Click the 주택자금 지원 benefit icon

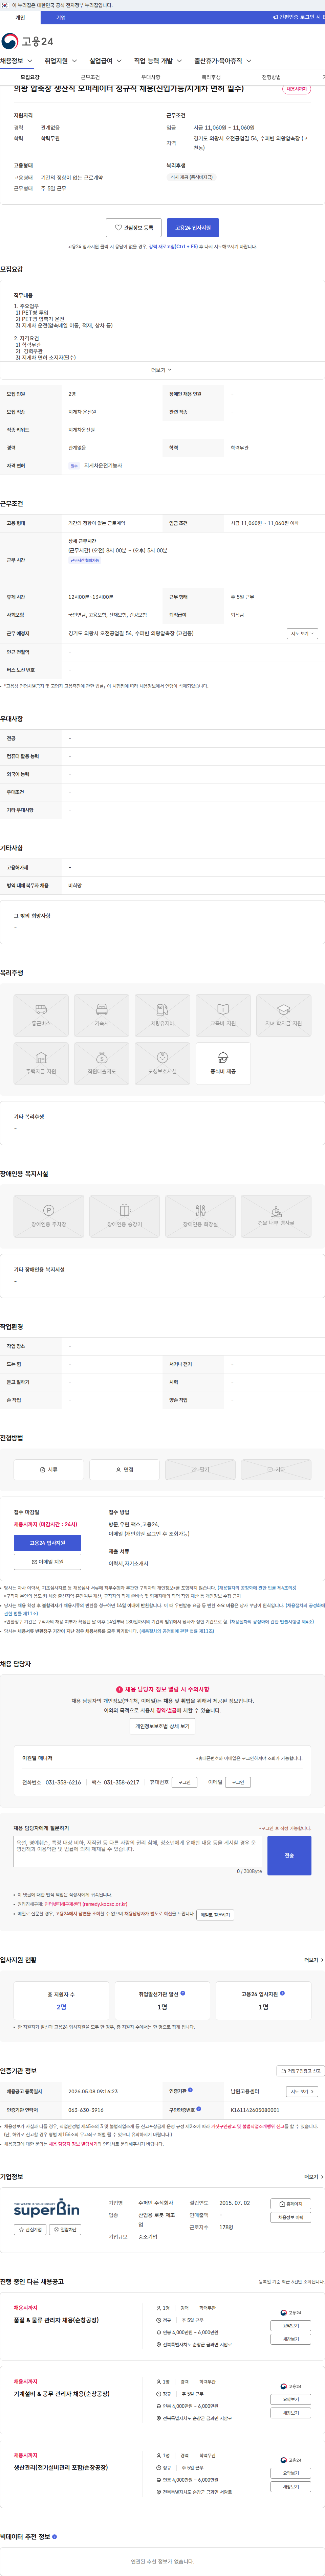click(41, 1063)
